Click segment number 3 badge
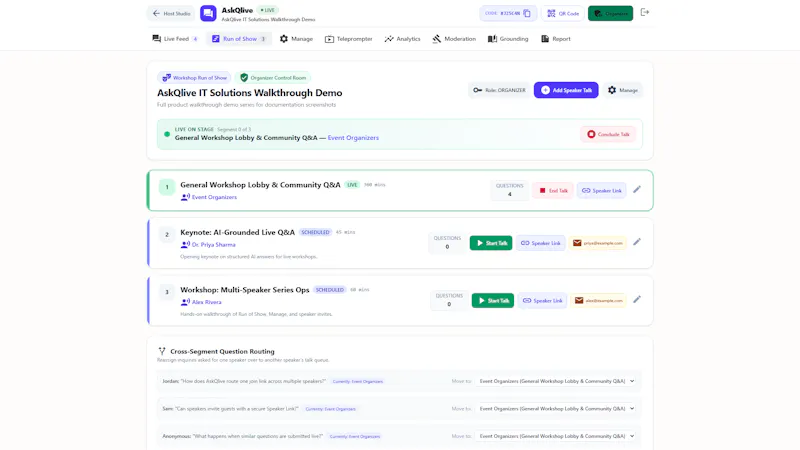This screenshot has width=800, height=450. (x=167, y=292)
